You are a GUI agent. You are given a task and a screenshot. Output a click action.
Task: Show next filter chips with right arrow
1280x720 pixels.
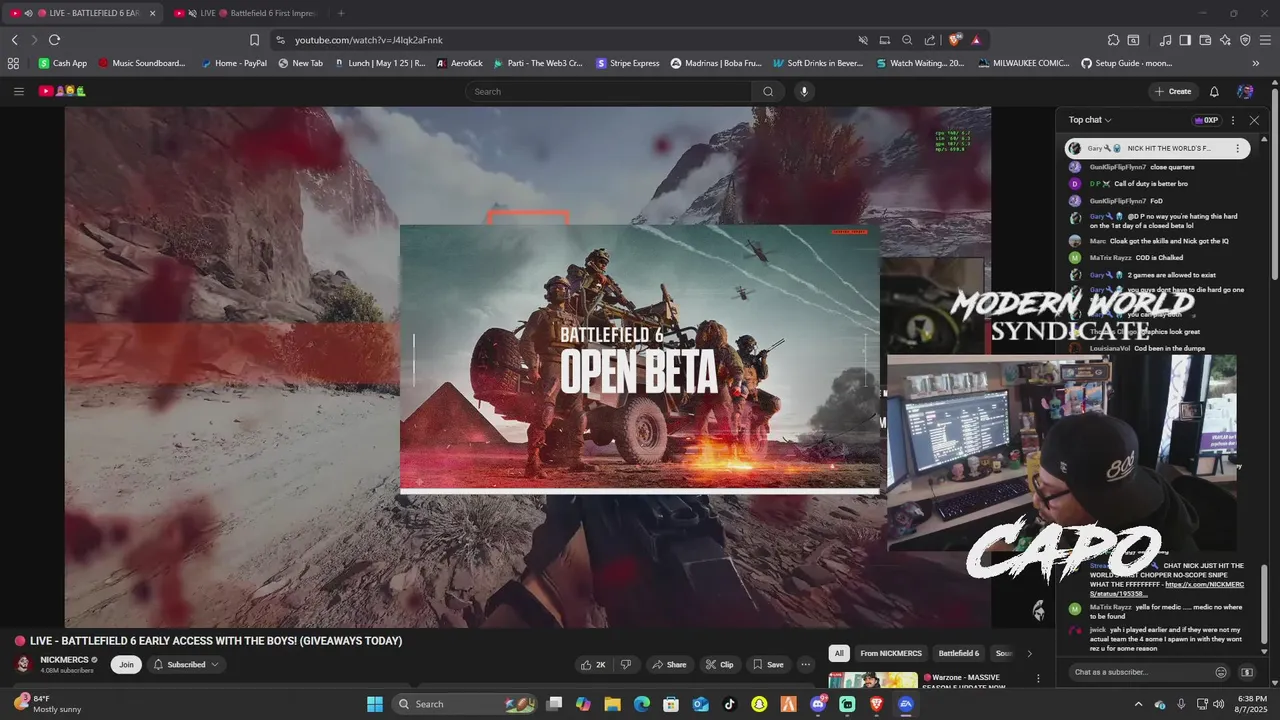click(x=1029, y=653)
